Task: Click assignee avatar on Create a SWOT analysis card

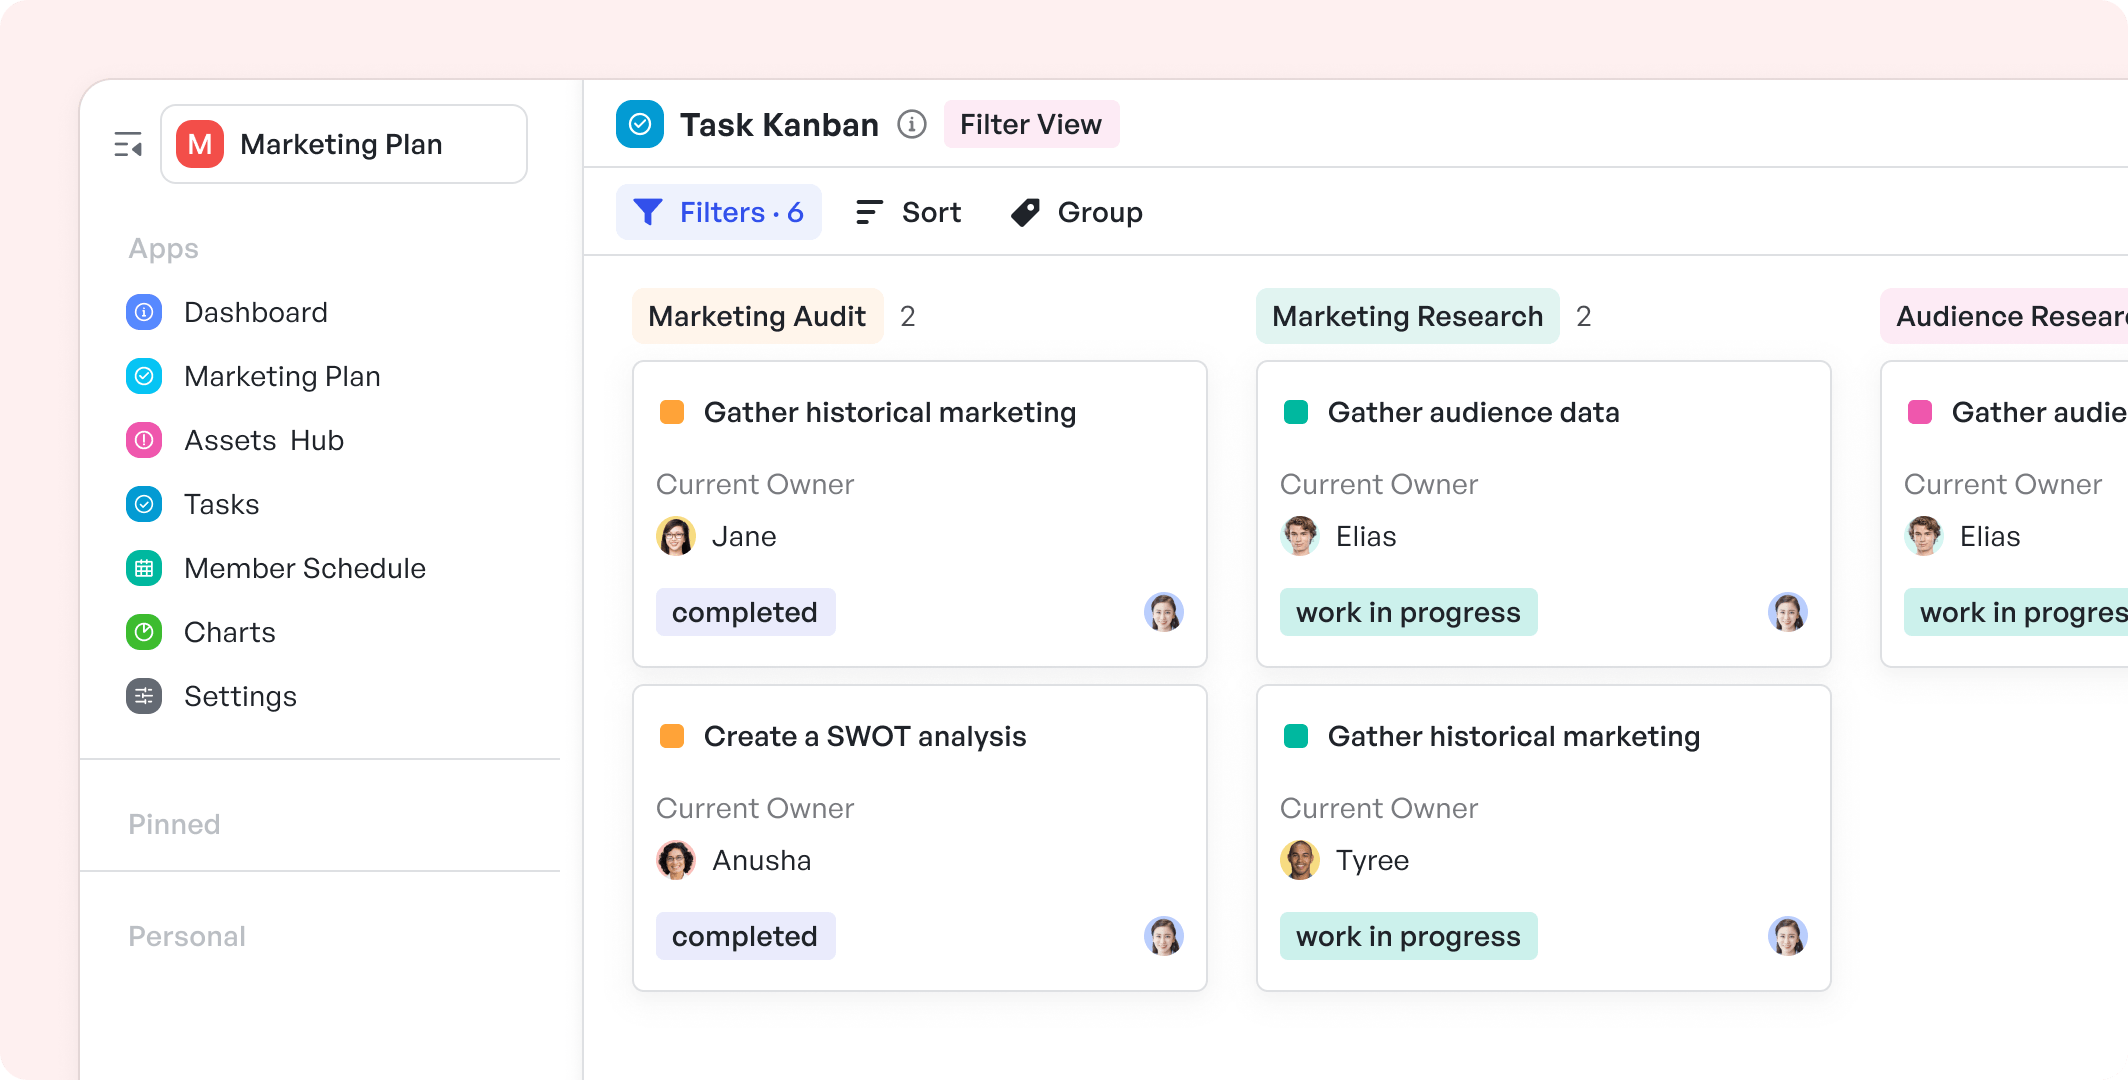Action: (x=1164, y=936)
